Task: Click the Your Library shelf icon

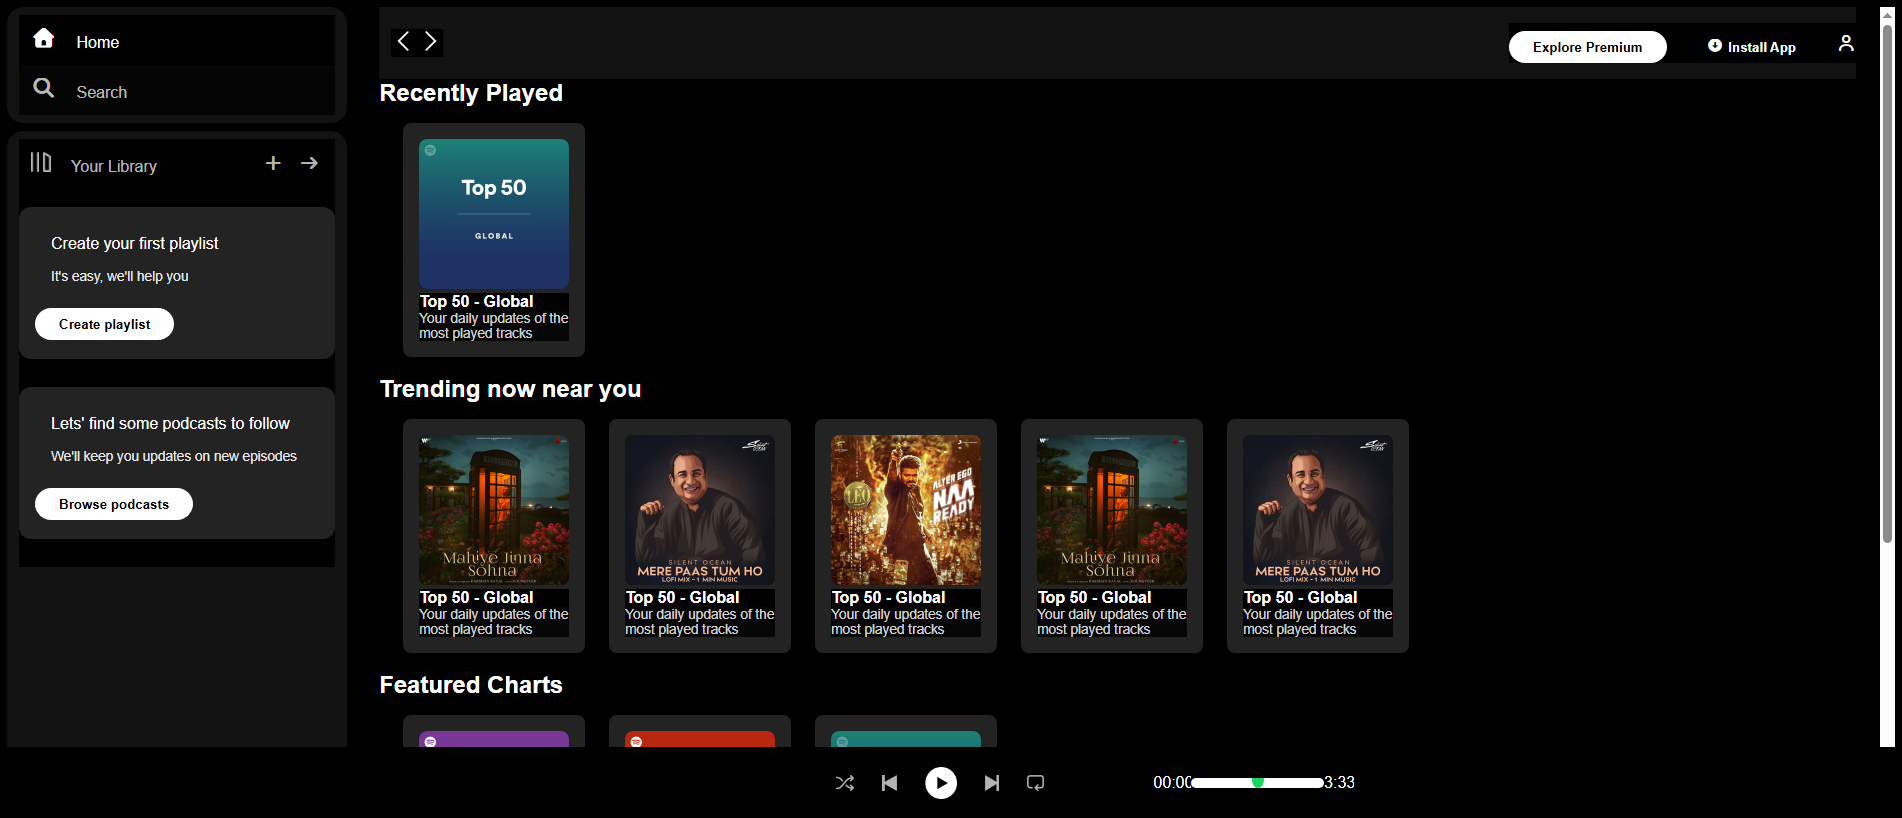Action: click(x=41, y=162)
